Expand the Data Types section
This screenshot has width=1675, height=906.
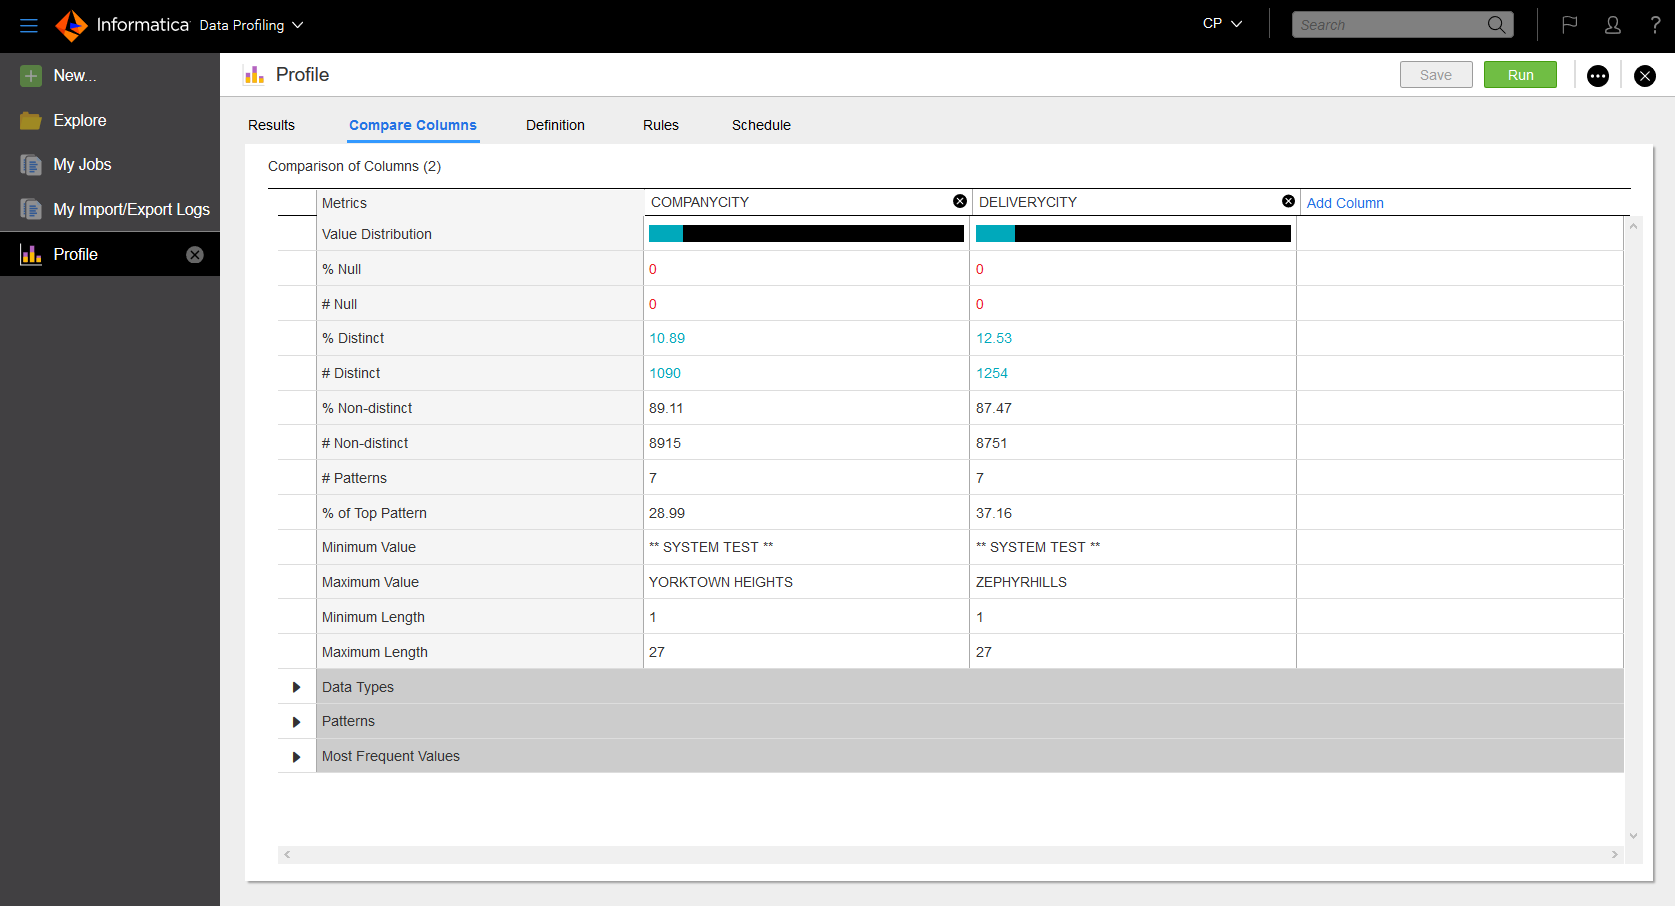pyautogui.click(x=296, y=687)
